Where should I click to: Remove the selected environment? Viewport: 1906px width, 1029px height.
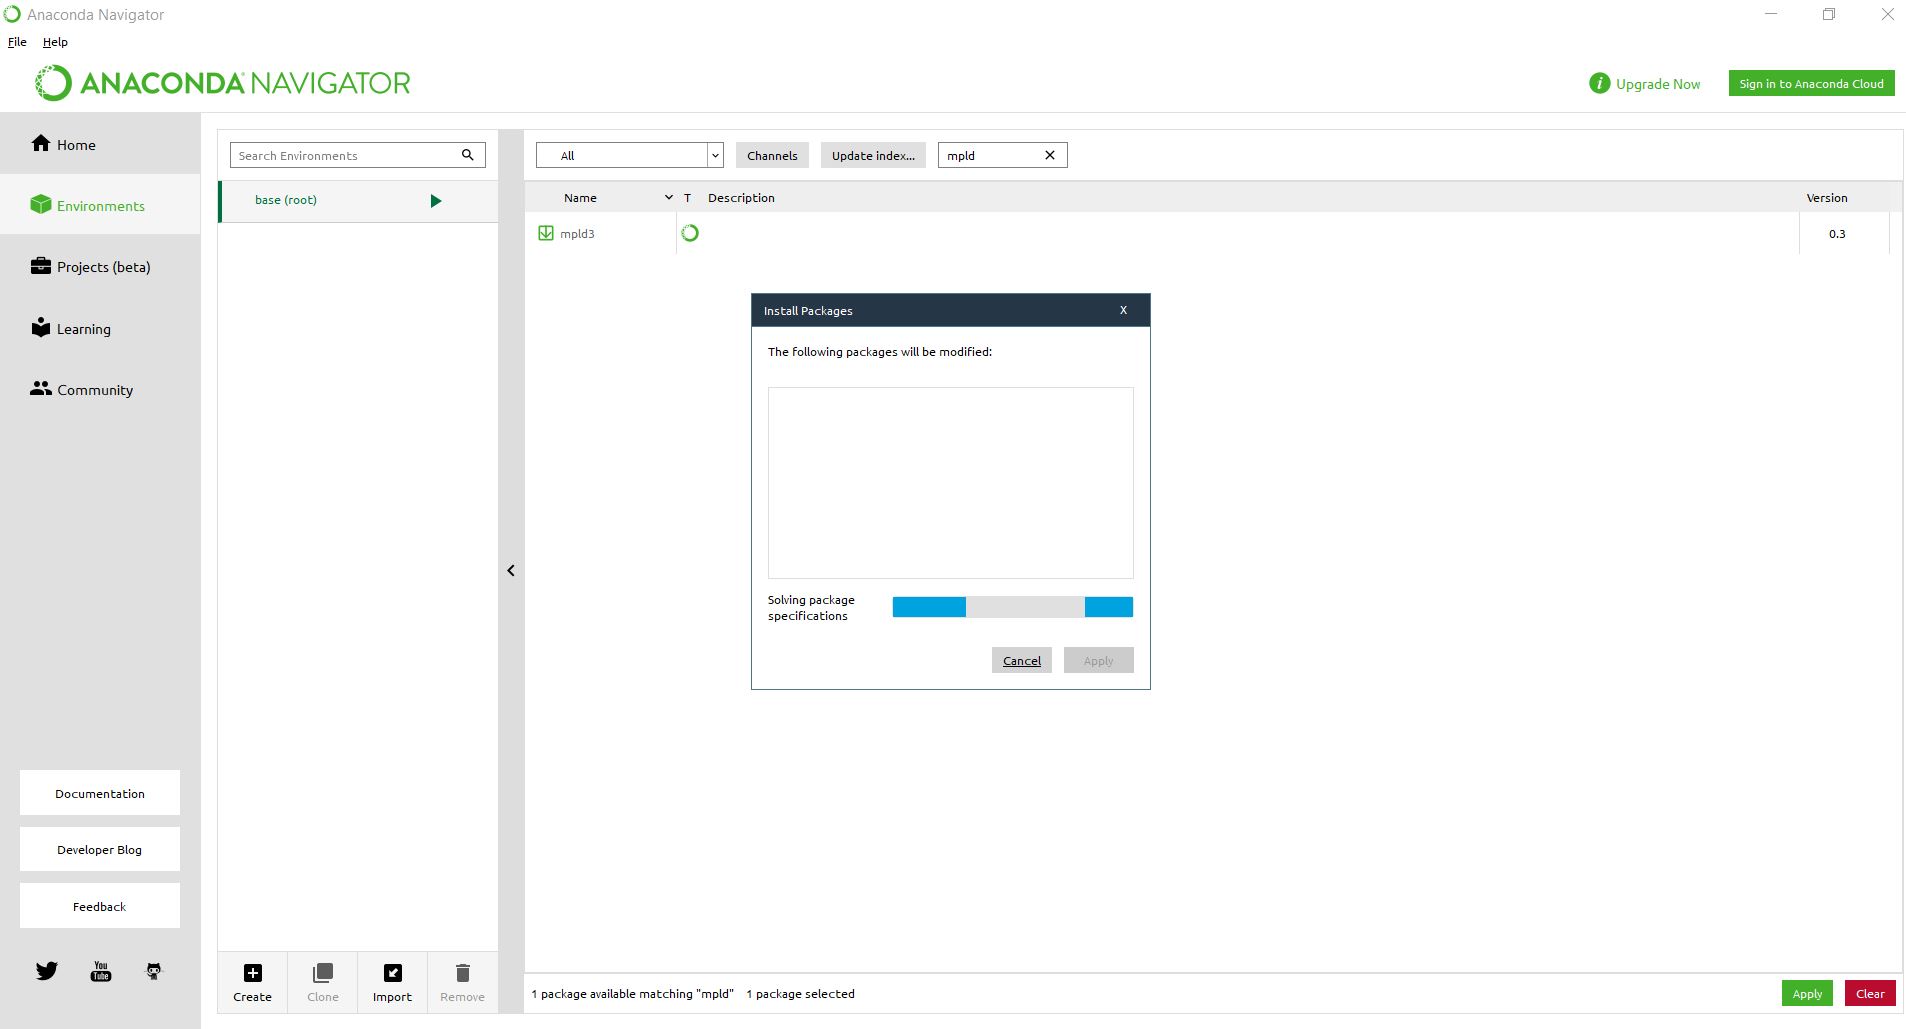coord(462,982)
